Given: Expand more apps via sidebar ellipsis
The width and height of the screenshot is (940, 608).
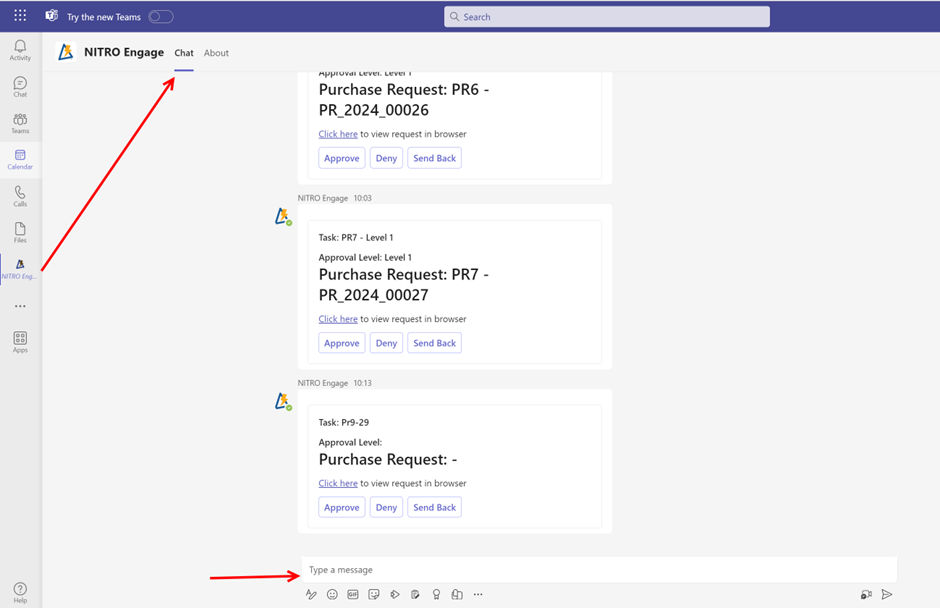Looking at the screenshot, I should pos(20,306).
